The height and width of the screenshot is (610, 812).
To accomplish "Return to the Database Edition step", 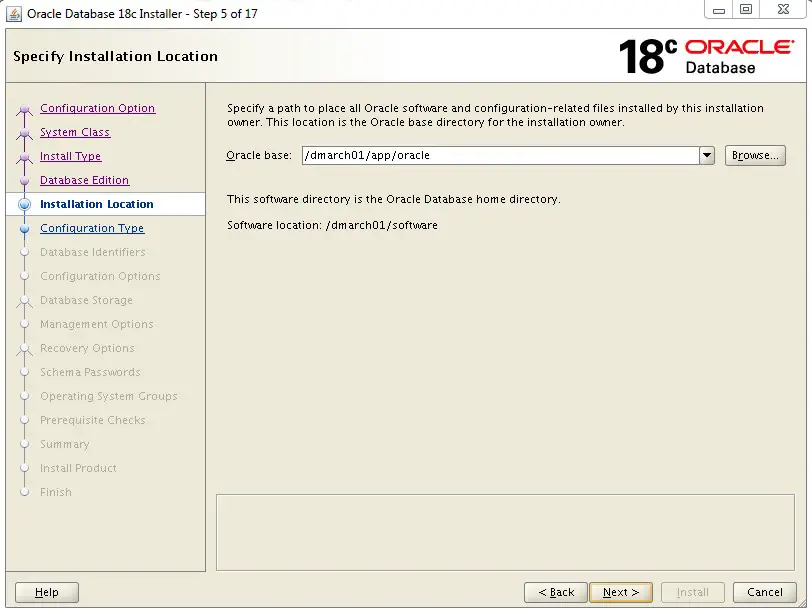I will 84,180.
